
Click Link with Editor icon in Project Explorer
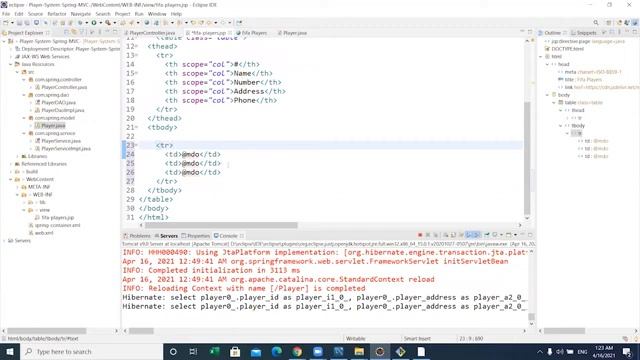tap(74, 32)
